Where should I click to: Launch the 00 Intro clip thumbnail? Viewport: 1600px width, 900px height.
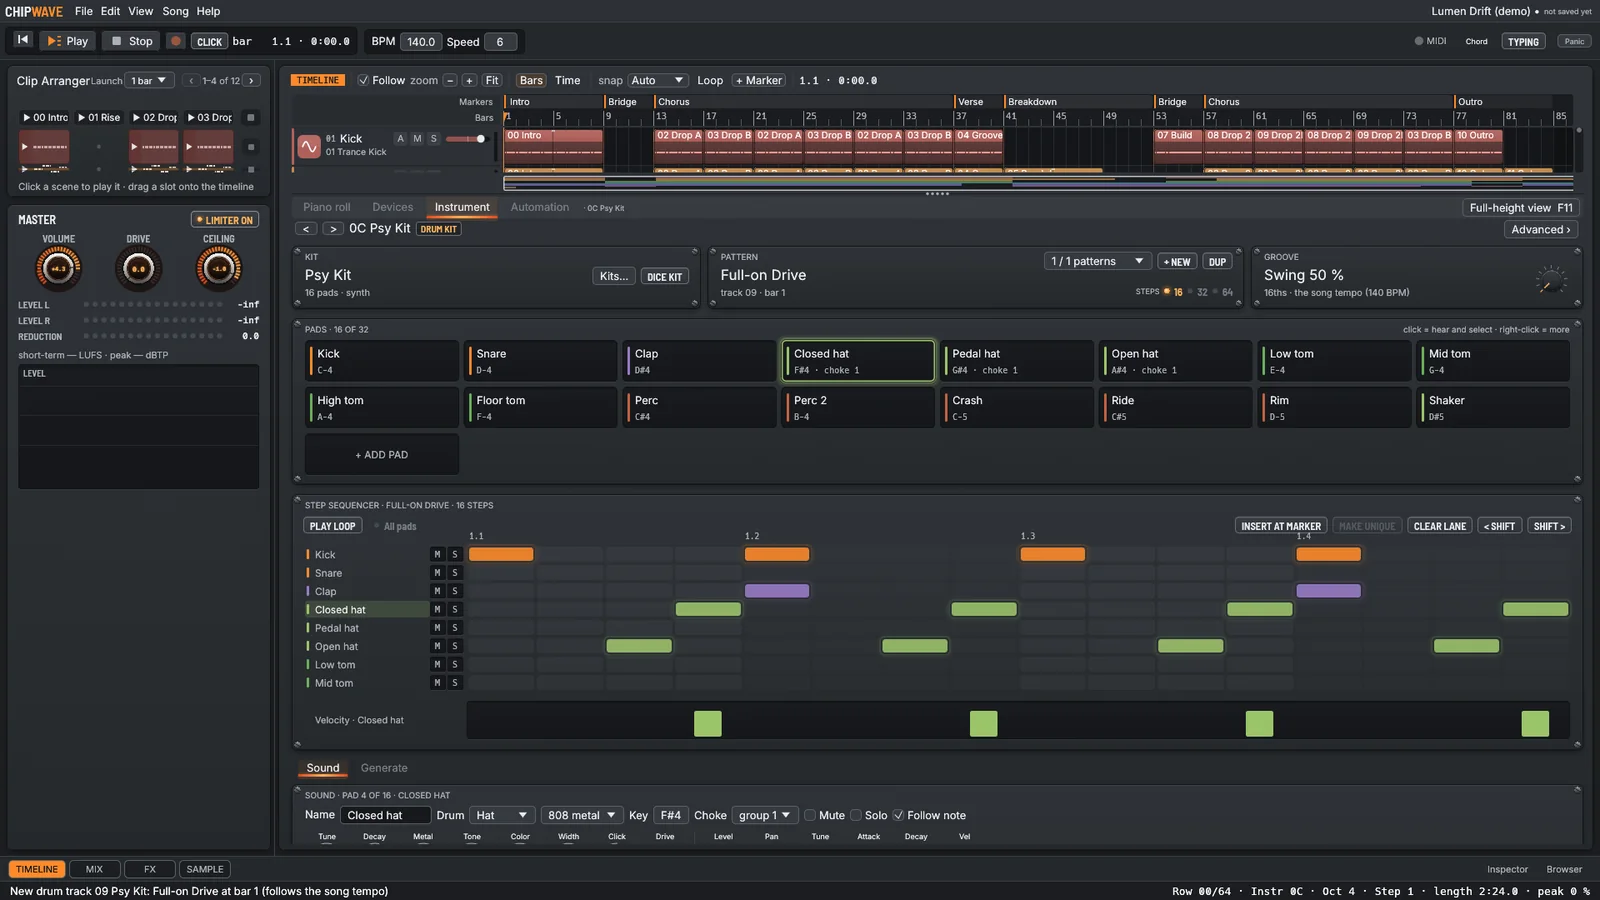click(x=45, y=147)
